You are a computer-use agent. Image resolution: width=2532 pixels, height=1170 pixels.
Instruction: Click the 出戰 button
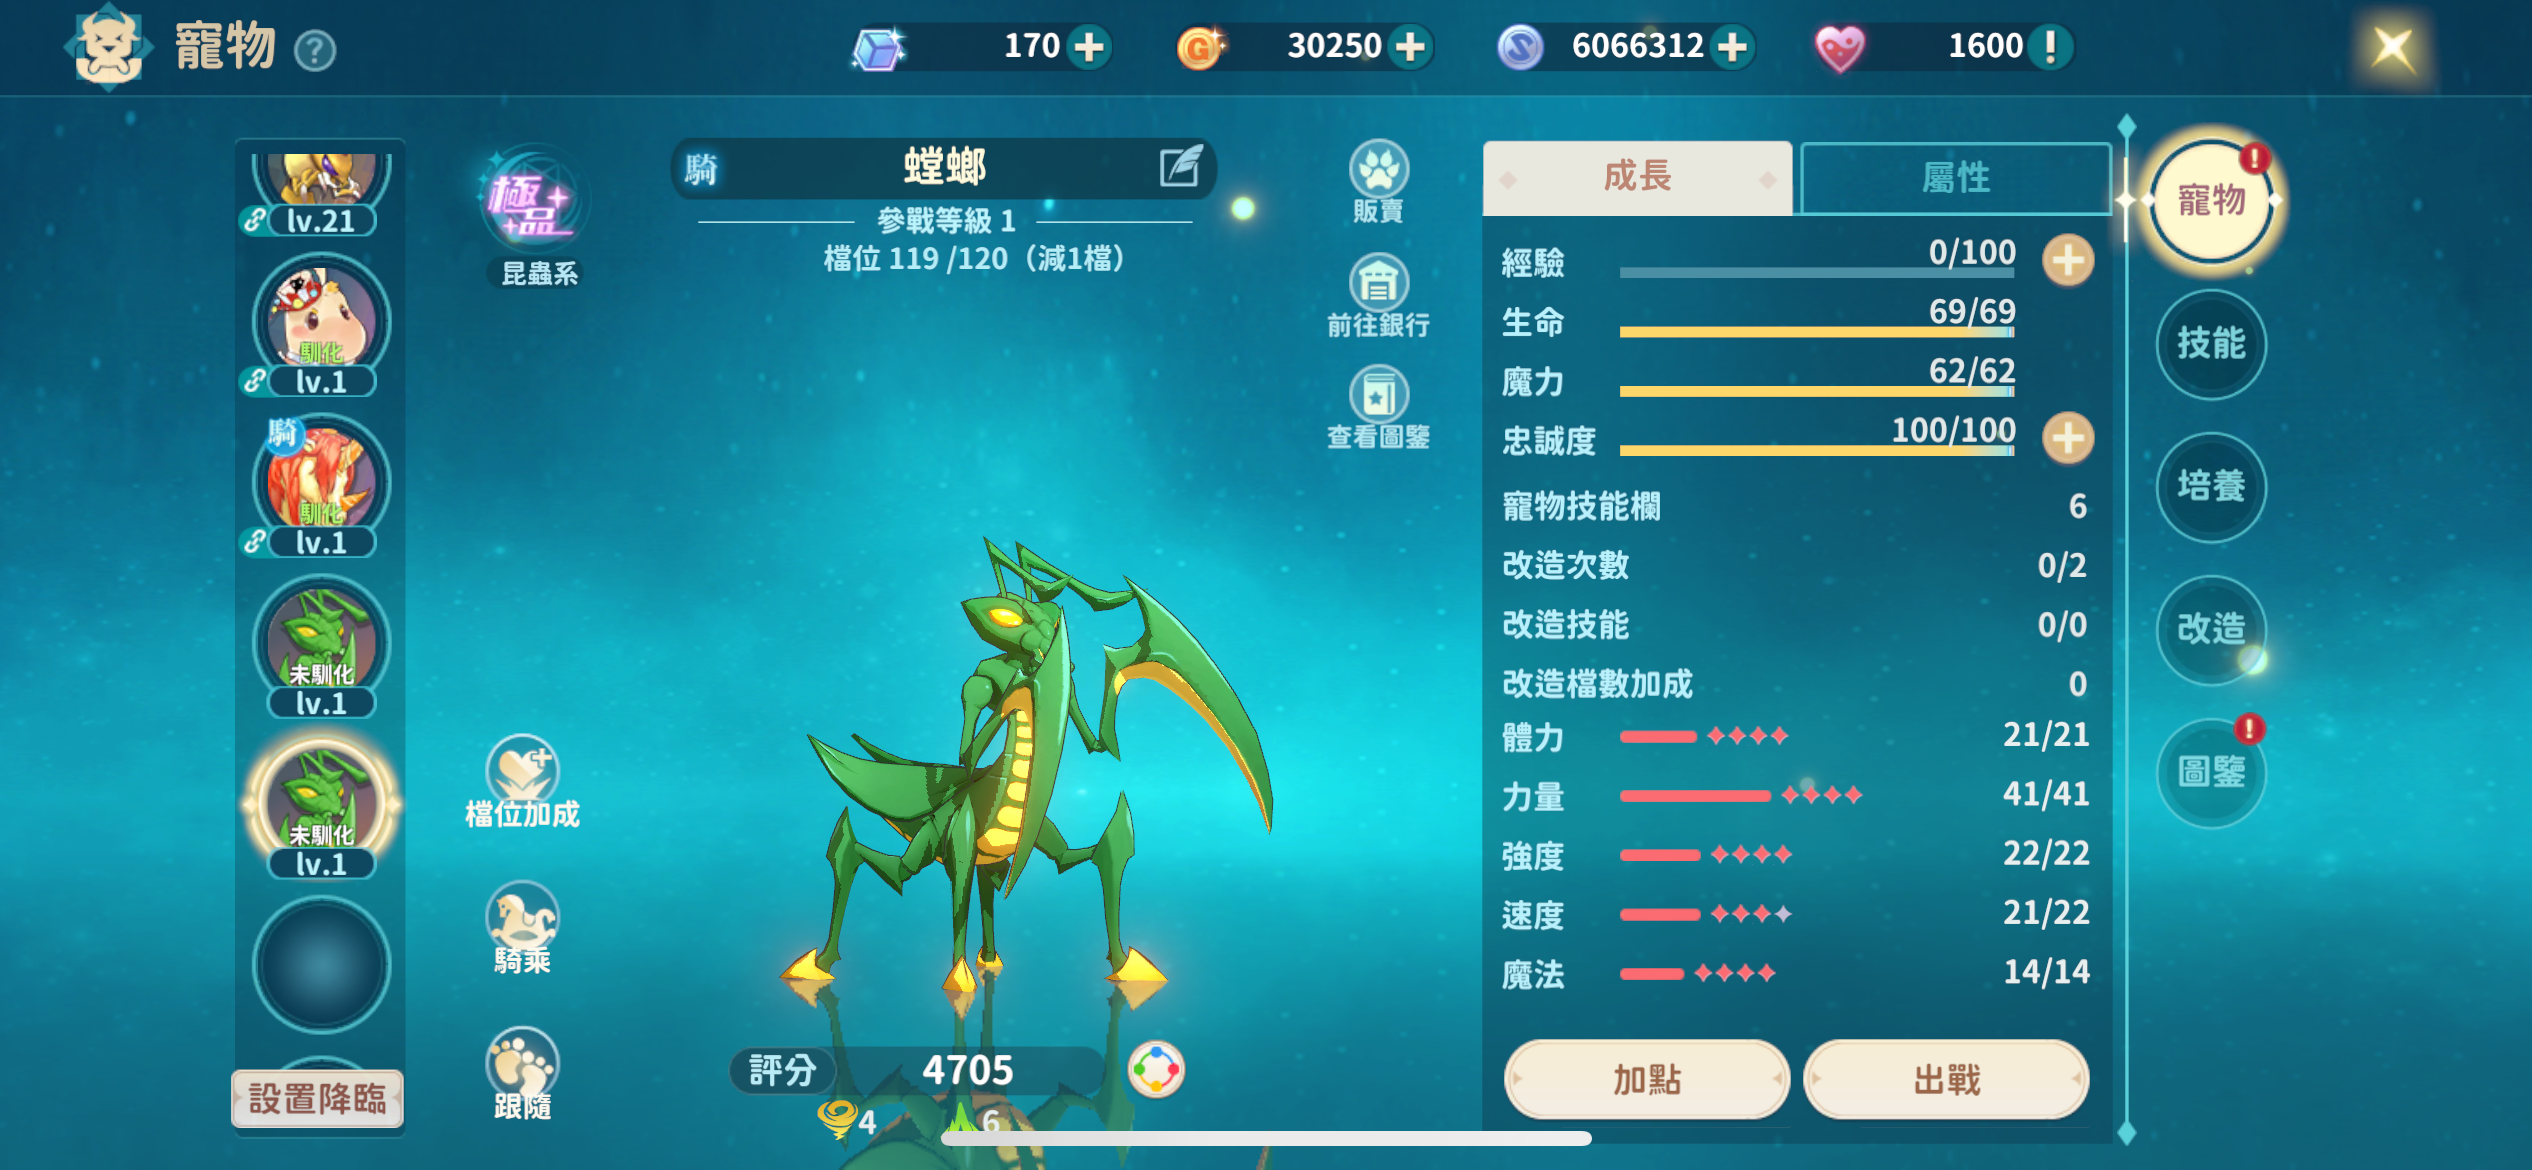1946,1080
